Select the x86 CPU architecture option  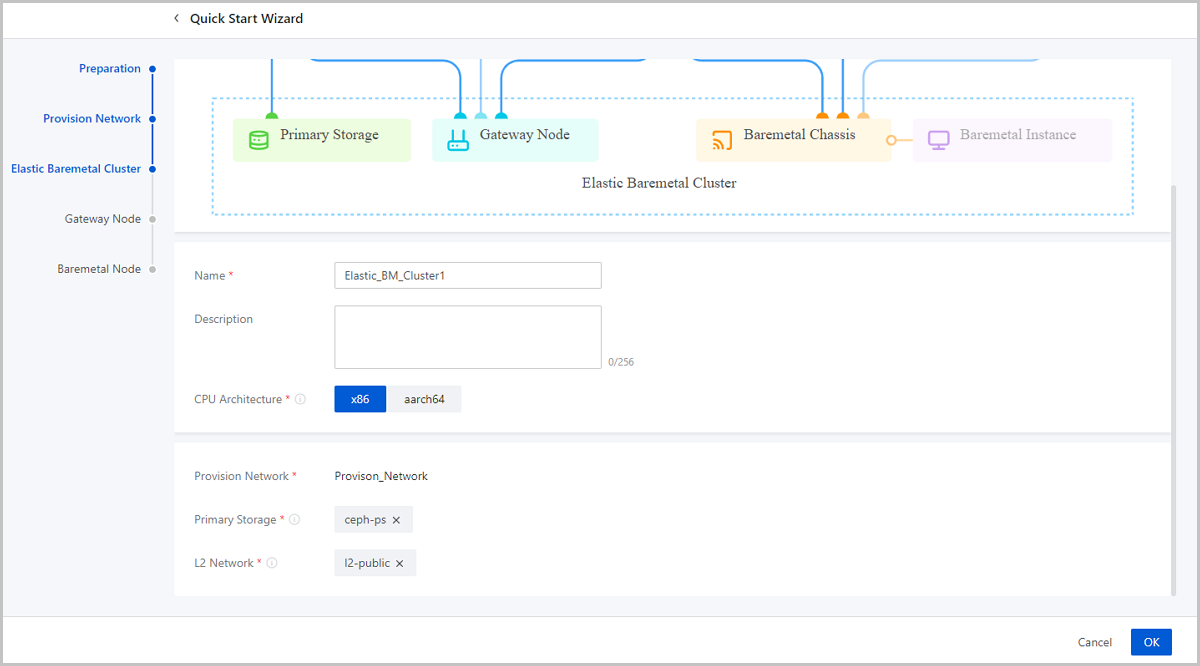(360, 399)
